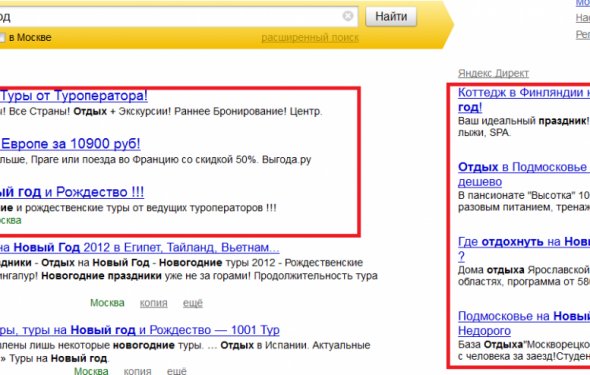Viewport: 590px width, 375px height.
Task: Click sidebar text 'Дома отдыха Ярославской'
Action: tap(524, 270)
